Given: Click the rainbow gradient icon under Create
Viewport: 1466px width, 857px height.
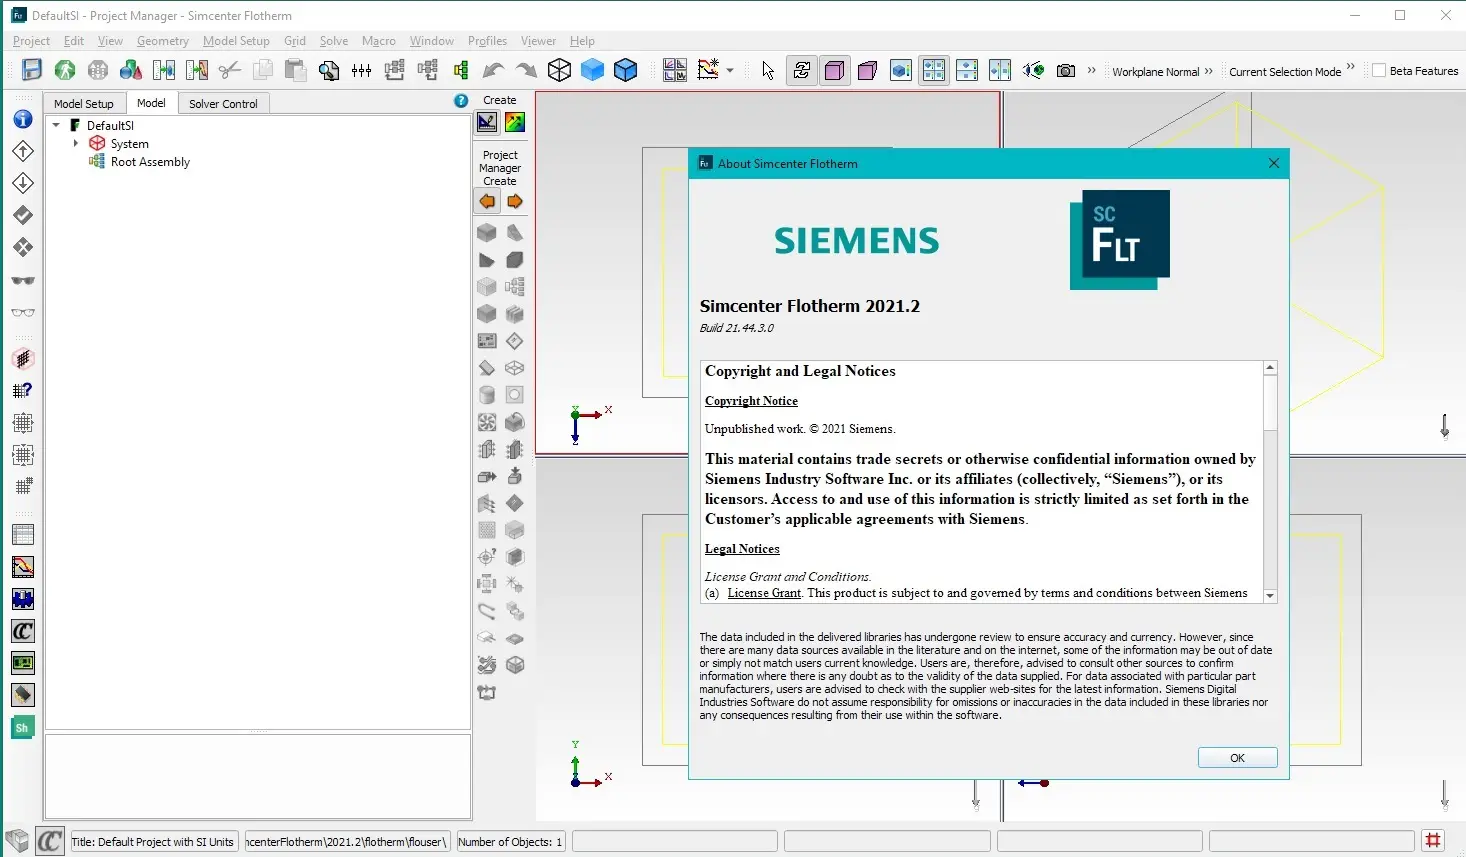Looking at the screenshot, I should pos(515,122).
